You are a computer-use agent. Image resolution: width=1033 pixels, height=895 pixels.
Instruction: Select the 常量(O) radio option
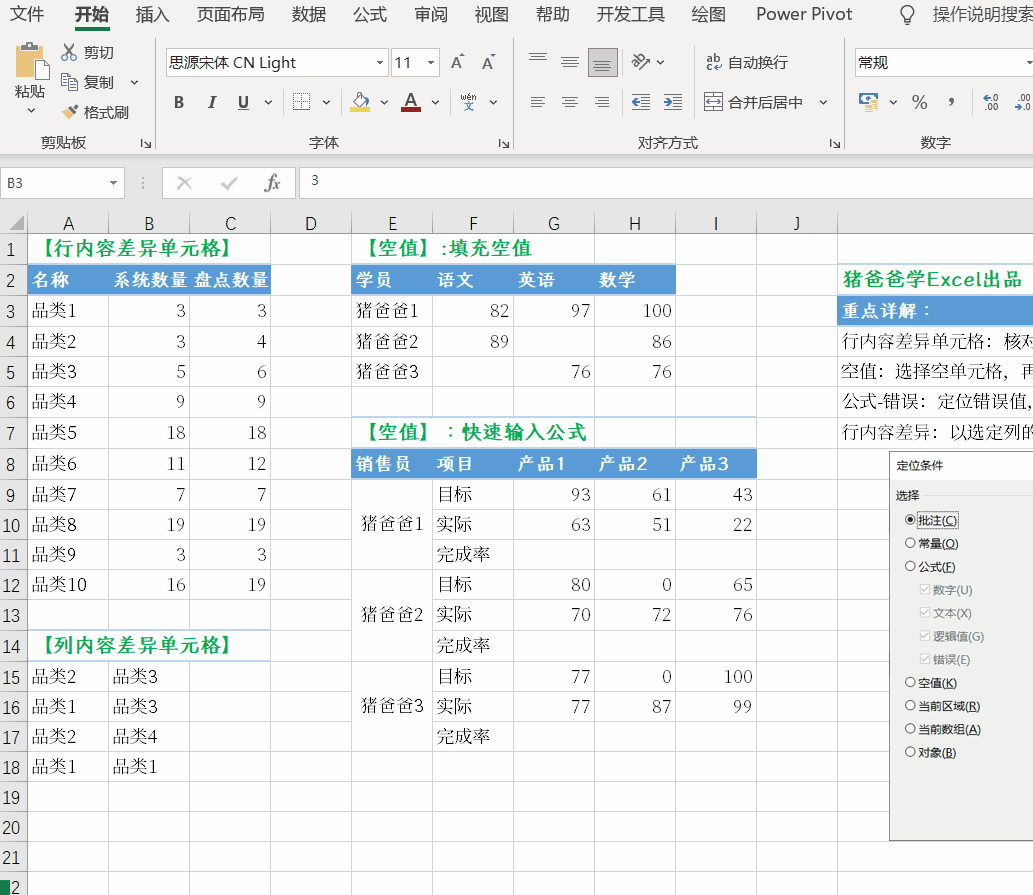point(910,543)
